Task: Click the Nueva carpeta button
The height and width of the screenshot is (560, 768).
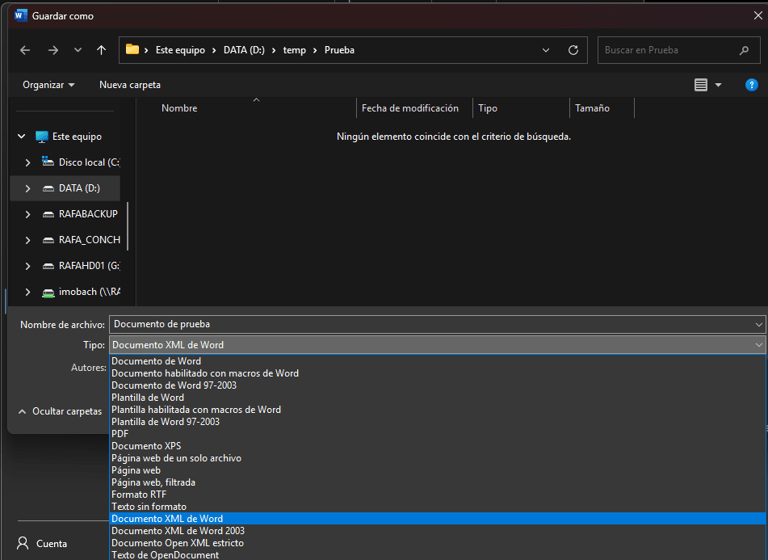Action: pos(130,85)
